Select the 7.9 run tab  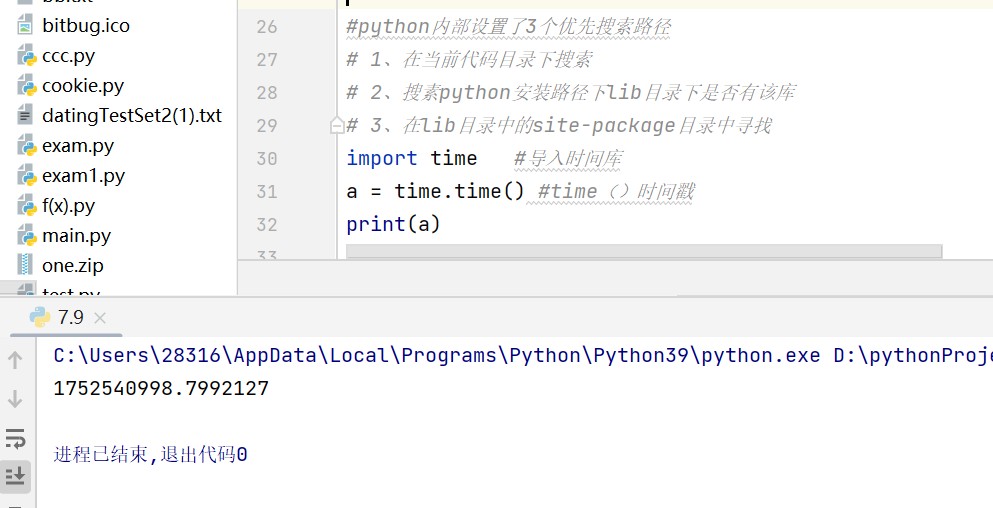70,318
